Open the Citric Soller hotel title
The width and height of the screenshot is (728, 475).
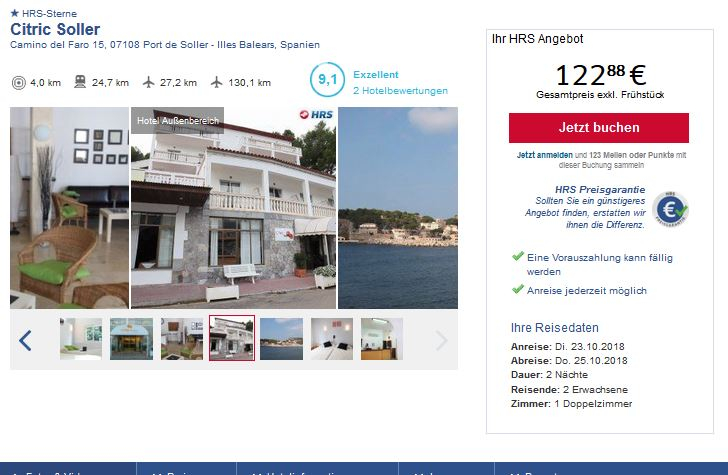point(55,29)
